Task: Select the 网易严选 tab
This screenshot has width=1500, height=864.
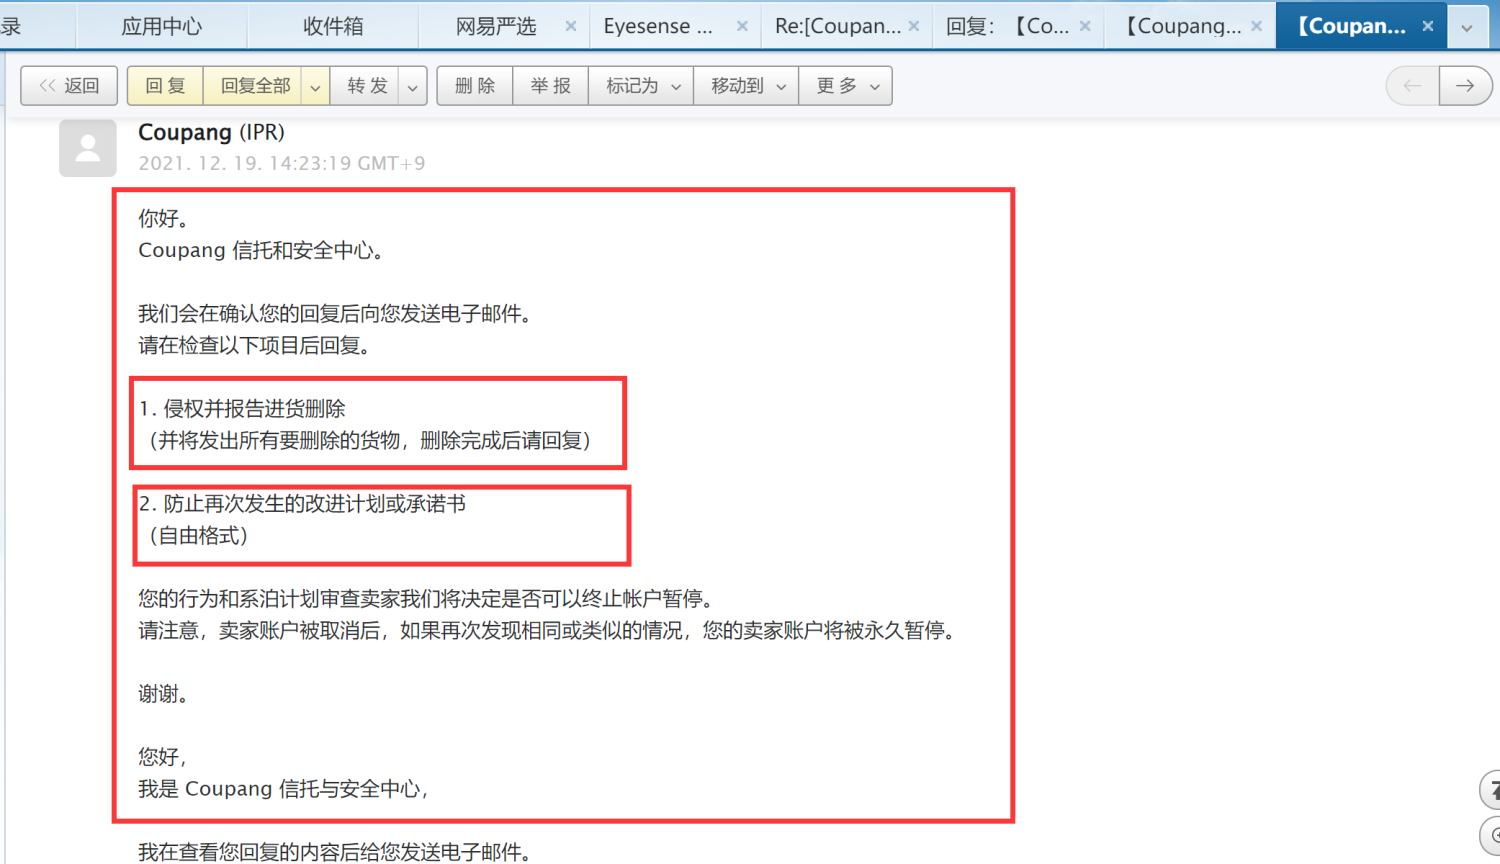Action: 496,25
